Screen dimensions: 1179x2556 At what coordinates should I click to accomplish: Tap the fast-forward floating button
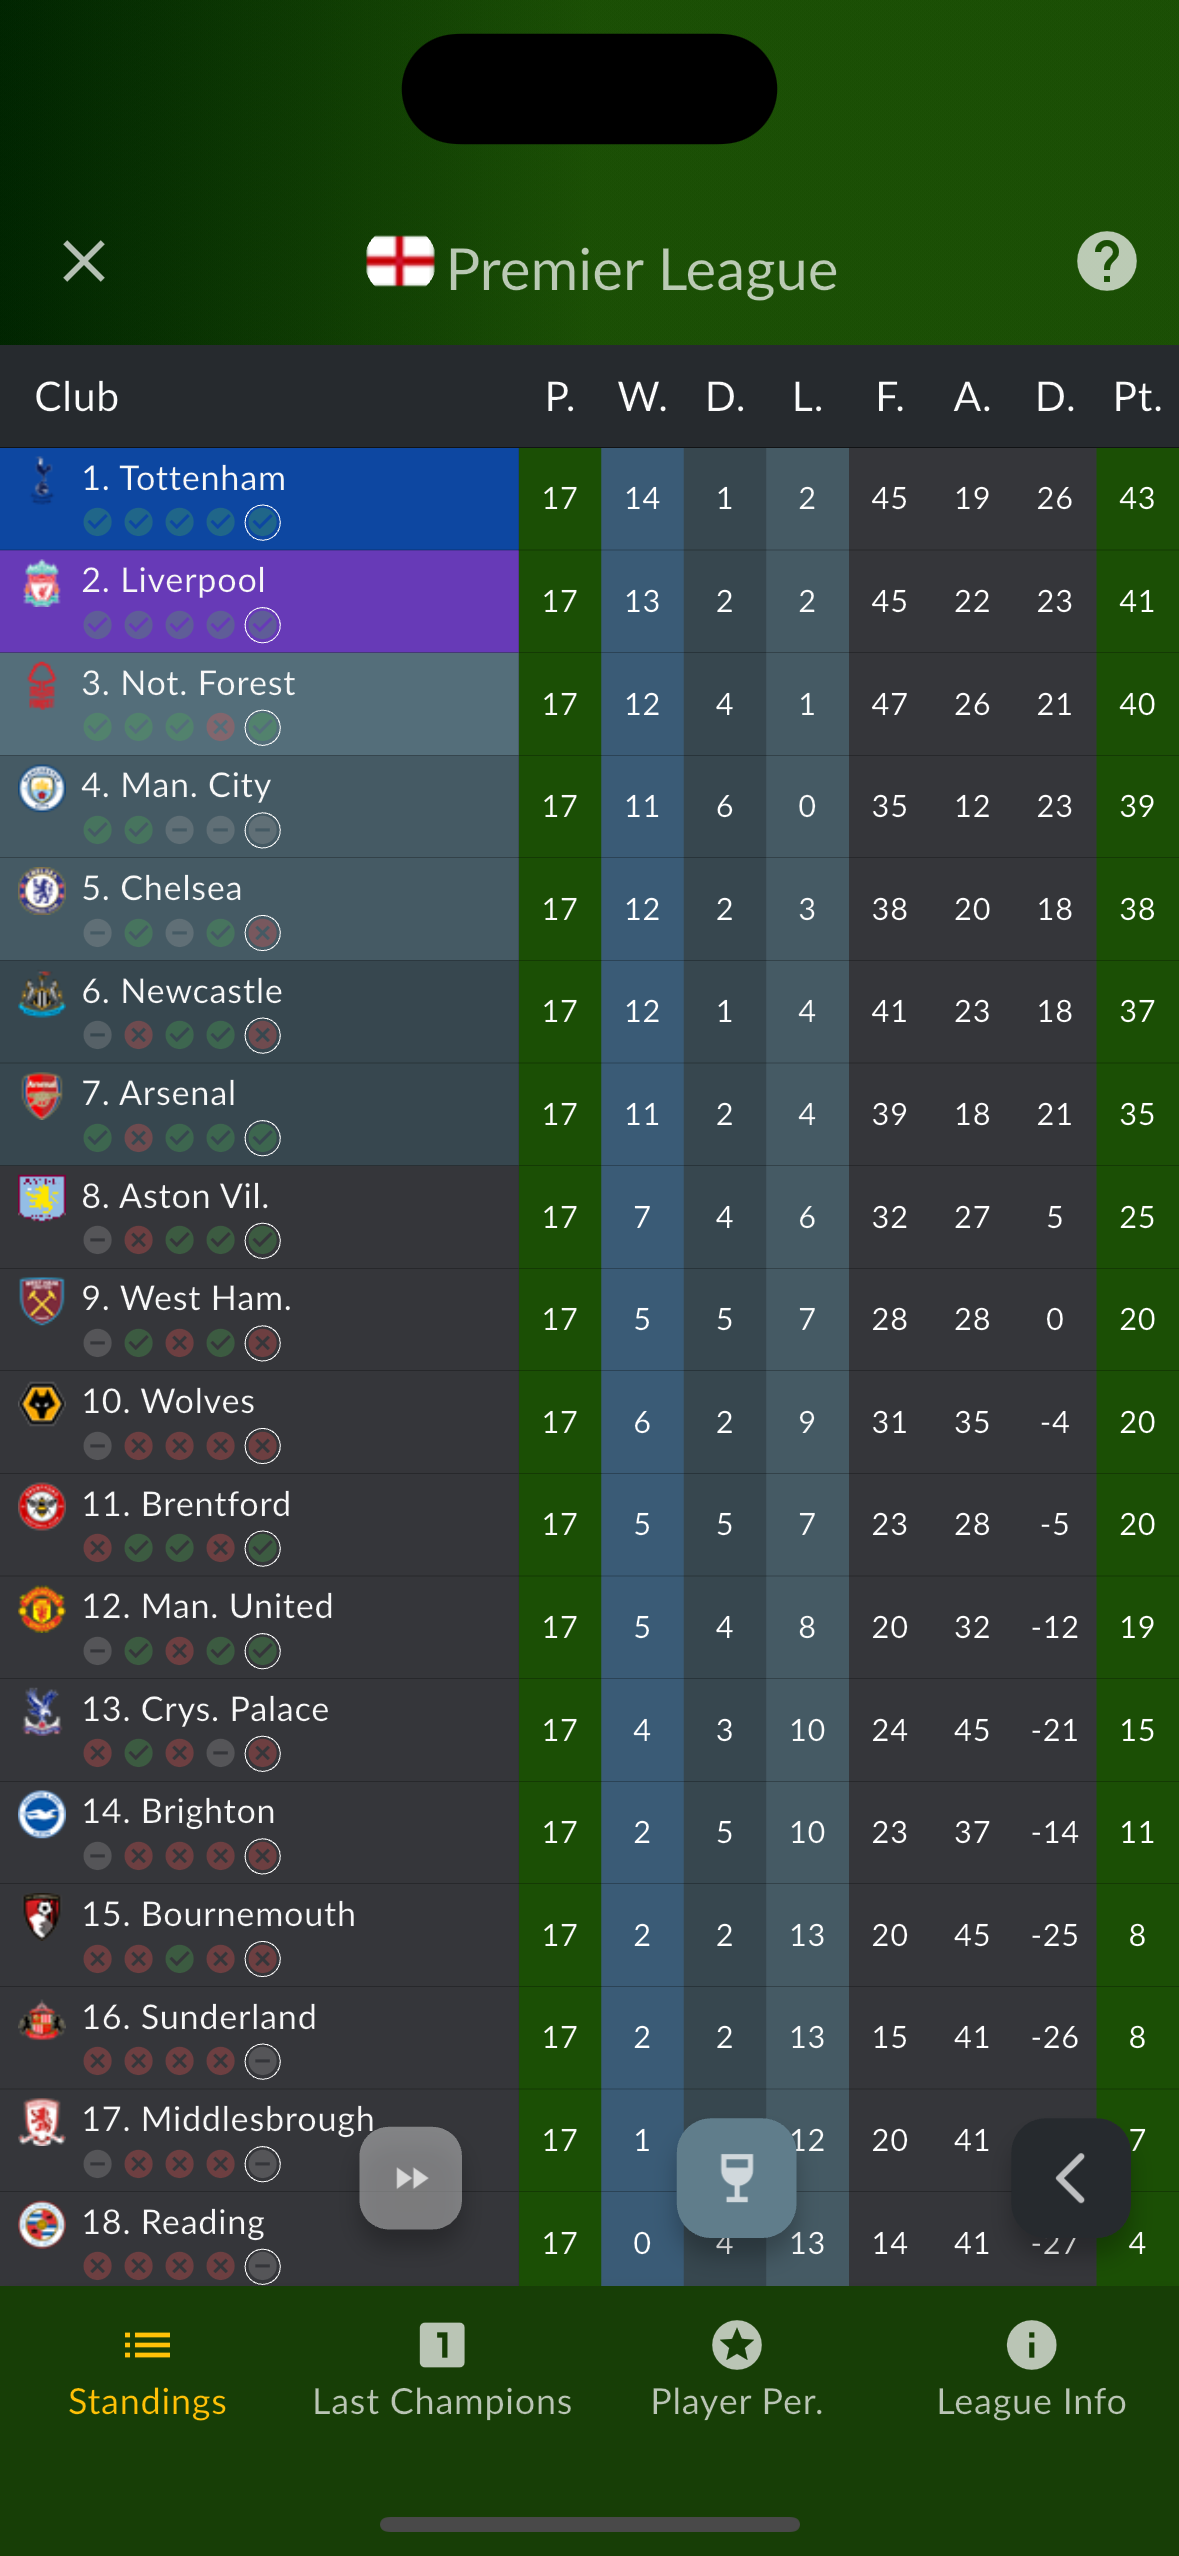pyautogui.click(x=411, y=2178)
